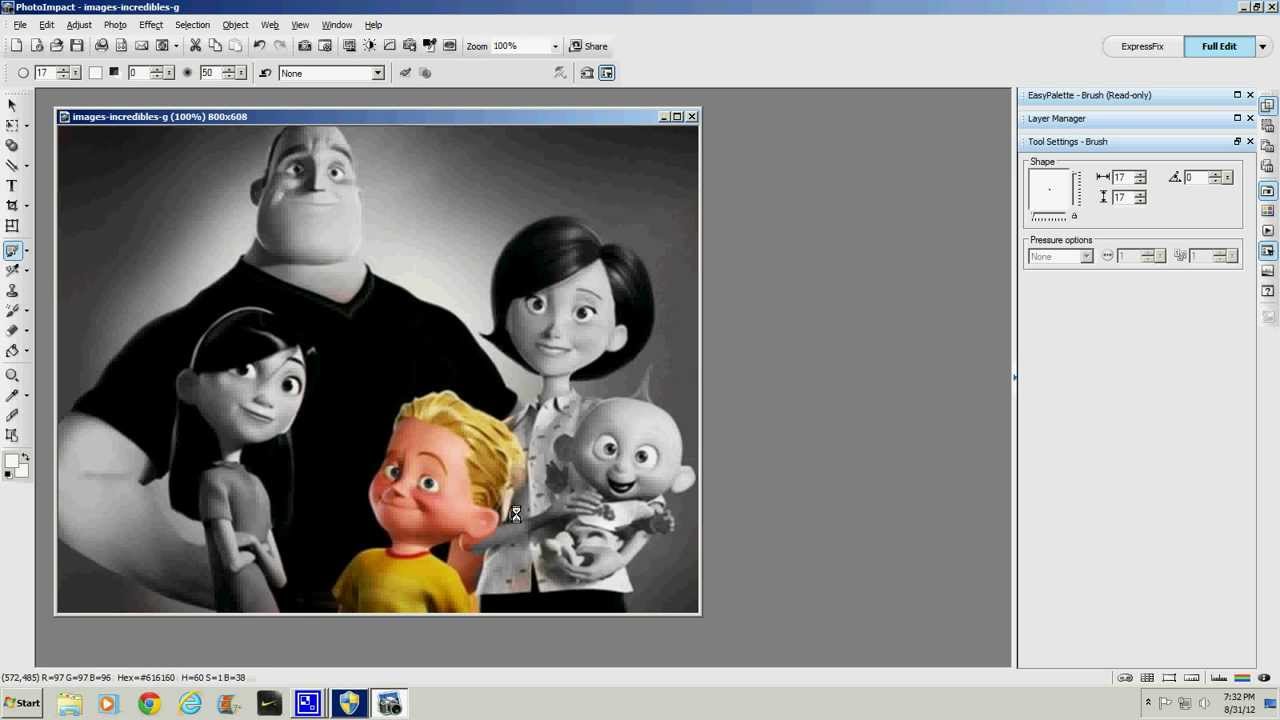This screenshot has width=1280, height=720.
Task: Click the New image icon
Action: click(x=17, y=46)
